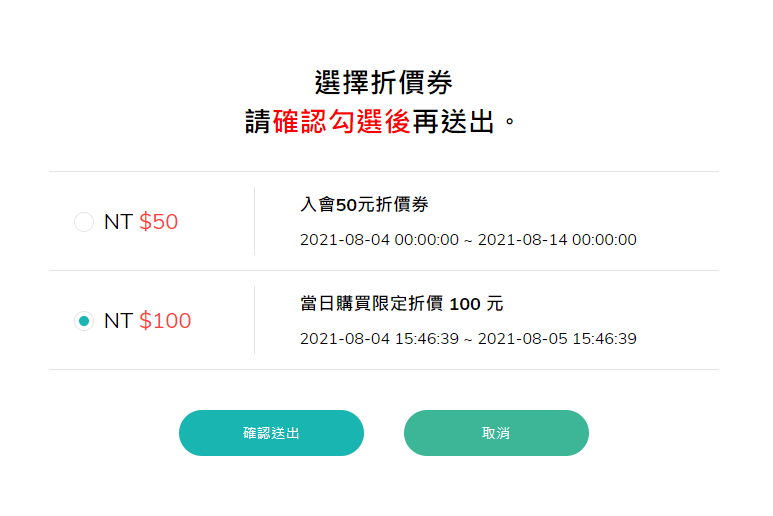This screenshot has height=516, width=773.
Task: Click the NT $100 amount label
Action: click(147, 321)
